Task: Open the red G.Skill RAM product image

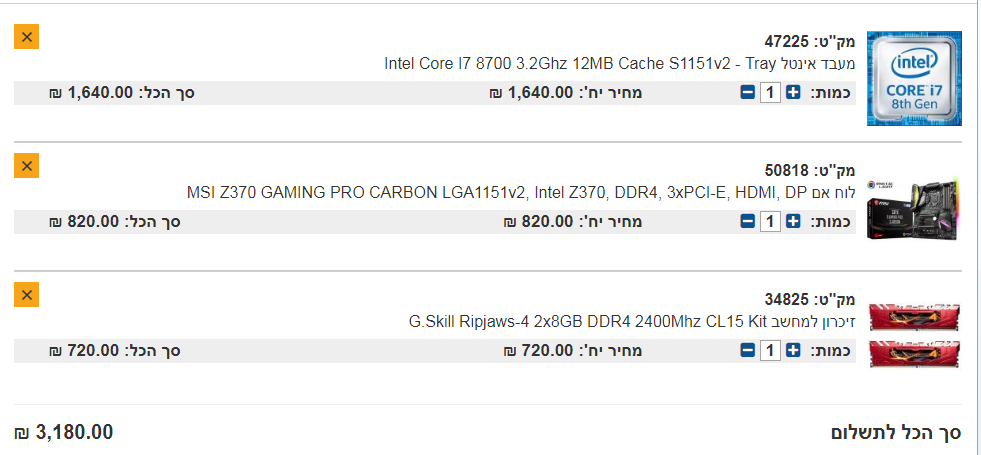Action: pos(914,335)
